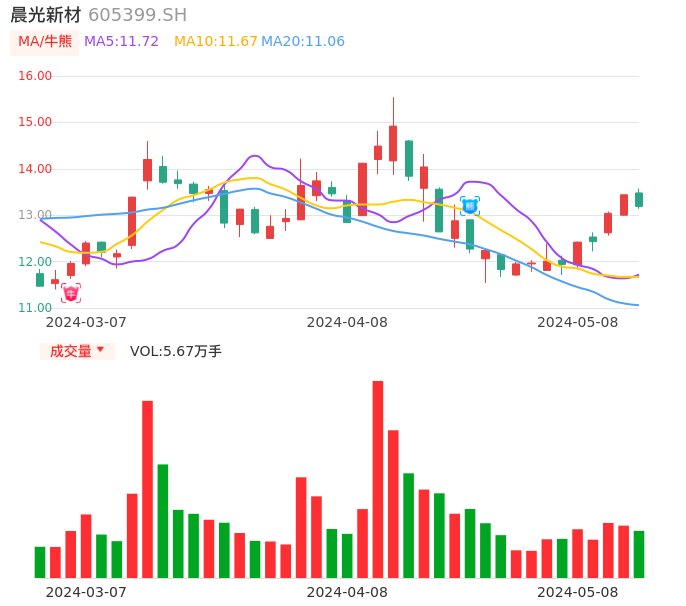Viewport: 686px width, 606px height.
Task: Click the MA20:11.06 legend label
Action: tap(303, 42)
